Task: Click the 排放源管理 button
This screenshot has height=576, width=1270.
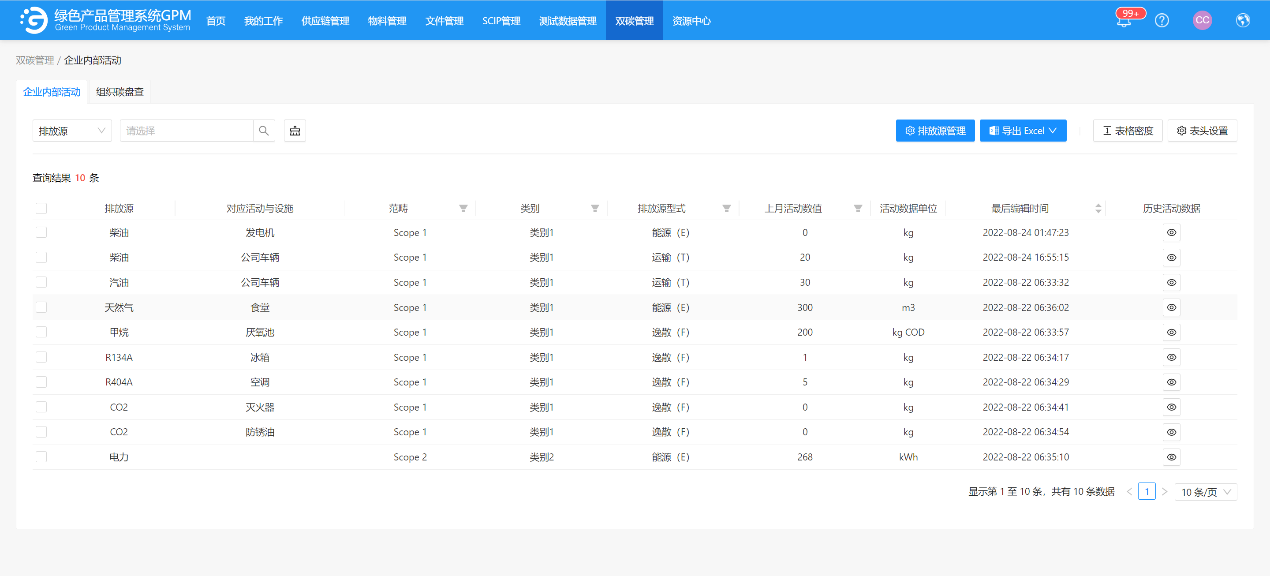Action: coord(935,131)
